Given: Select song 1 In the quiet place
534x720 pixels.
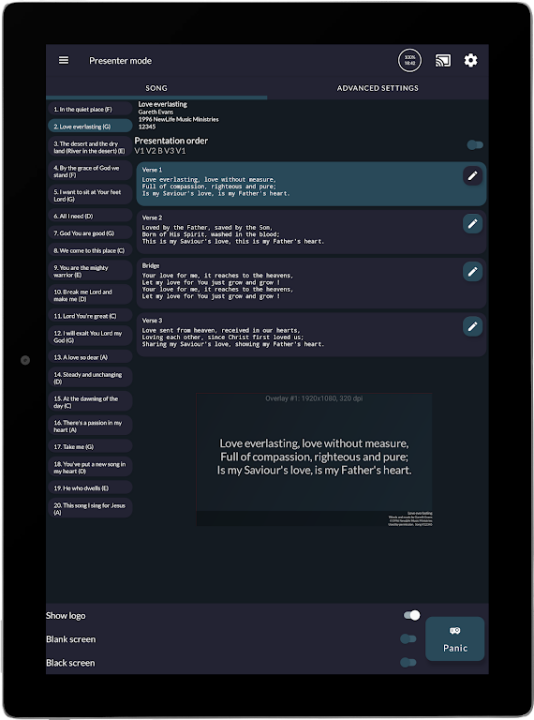Looking at the screenshot, I should coord(90,109).
